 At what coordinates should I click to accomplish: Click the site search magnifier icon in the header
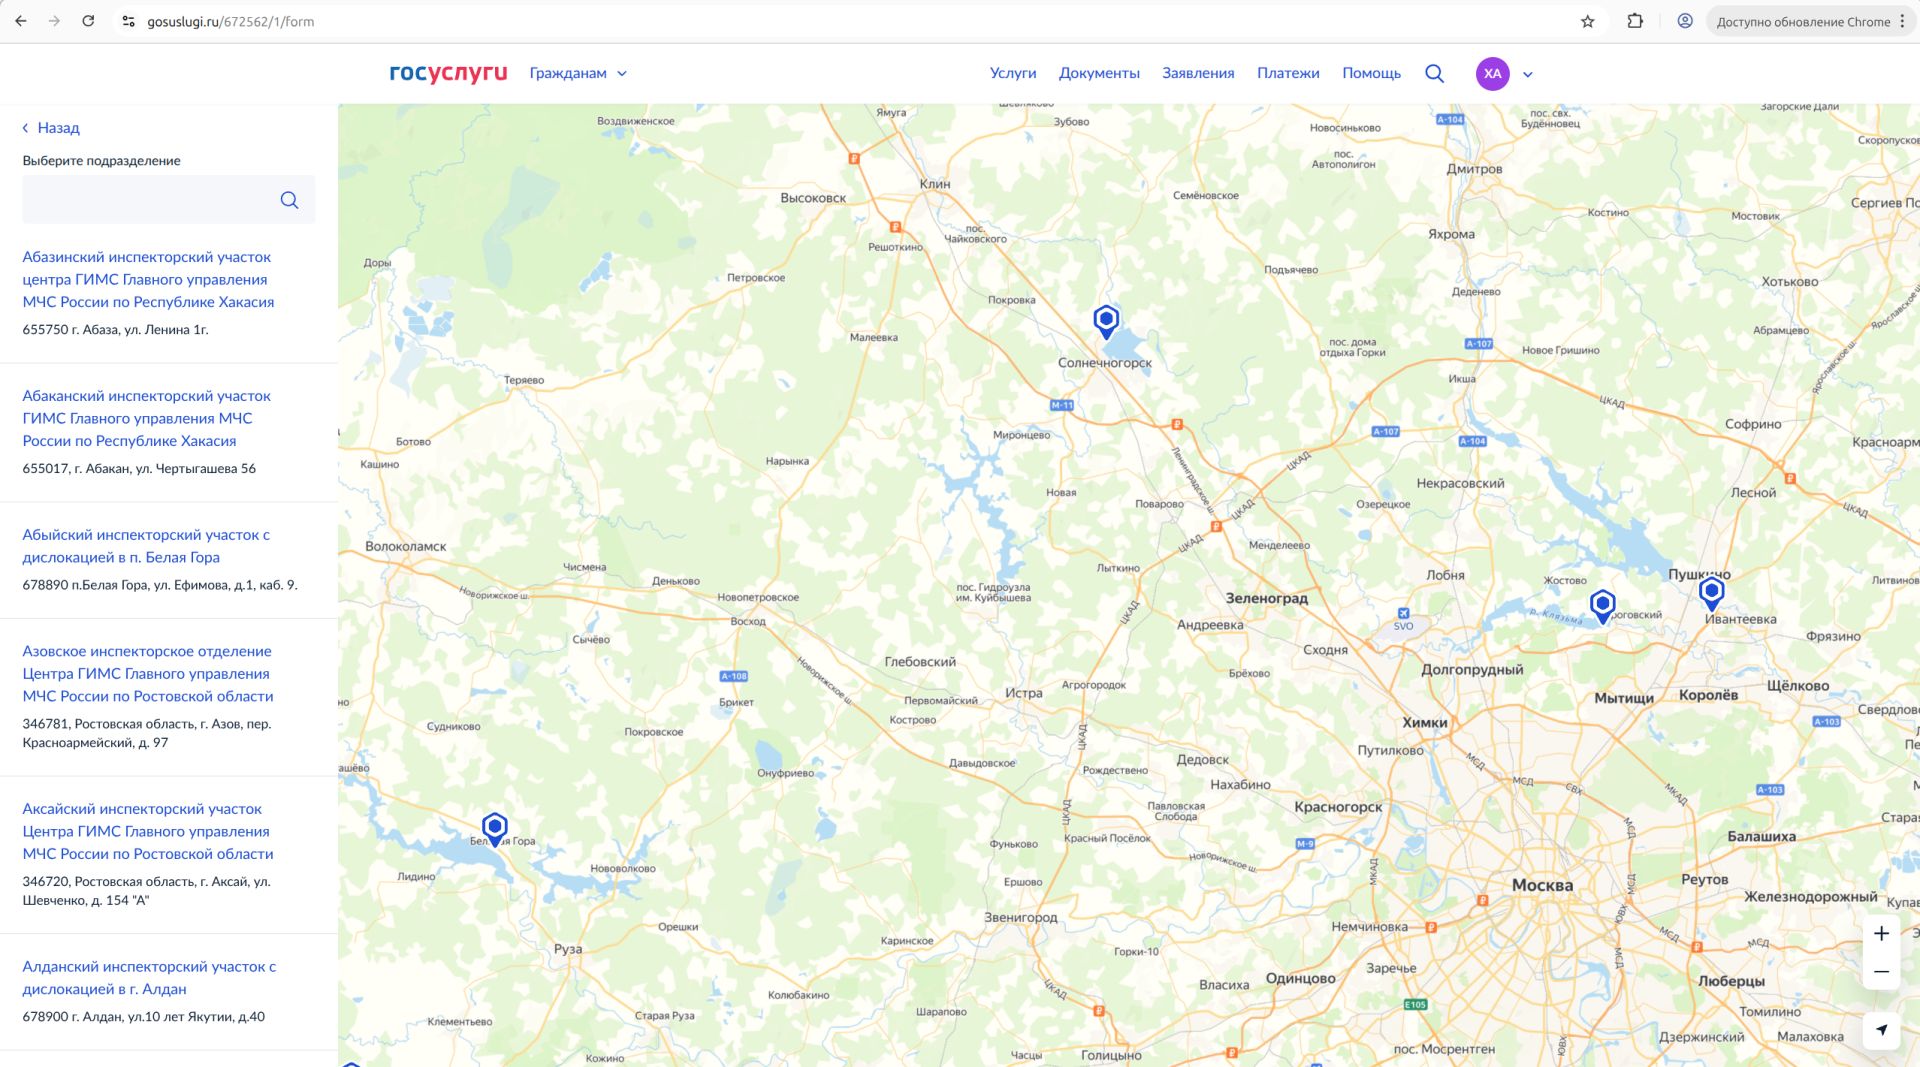[x=1434, y=73]
